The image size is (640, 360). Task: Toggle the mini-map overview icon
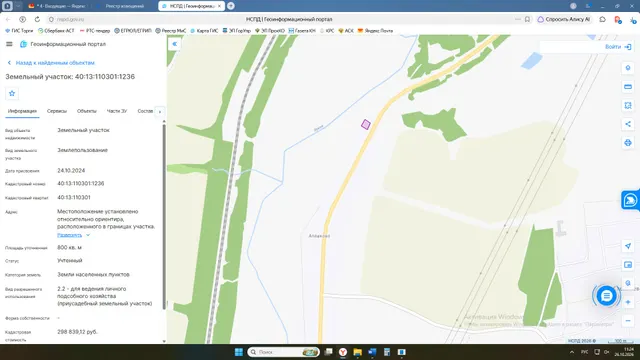point(628,265)
